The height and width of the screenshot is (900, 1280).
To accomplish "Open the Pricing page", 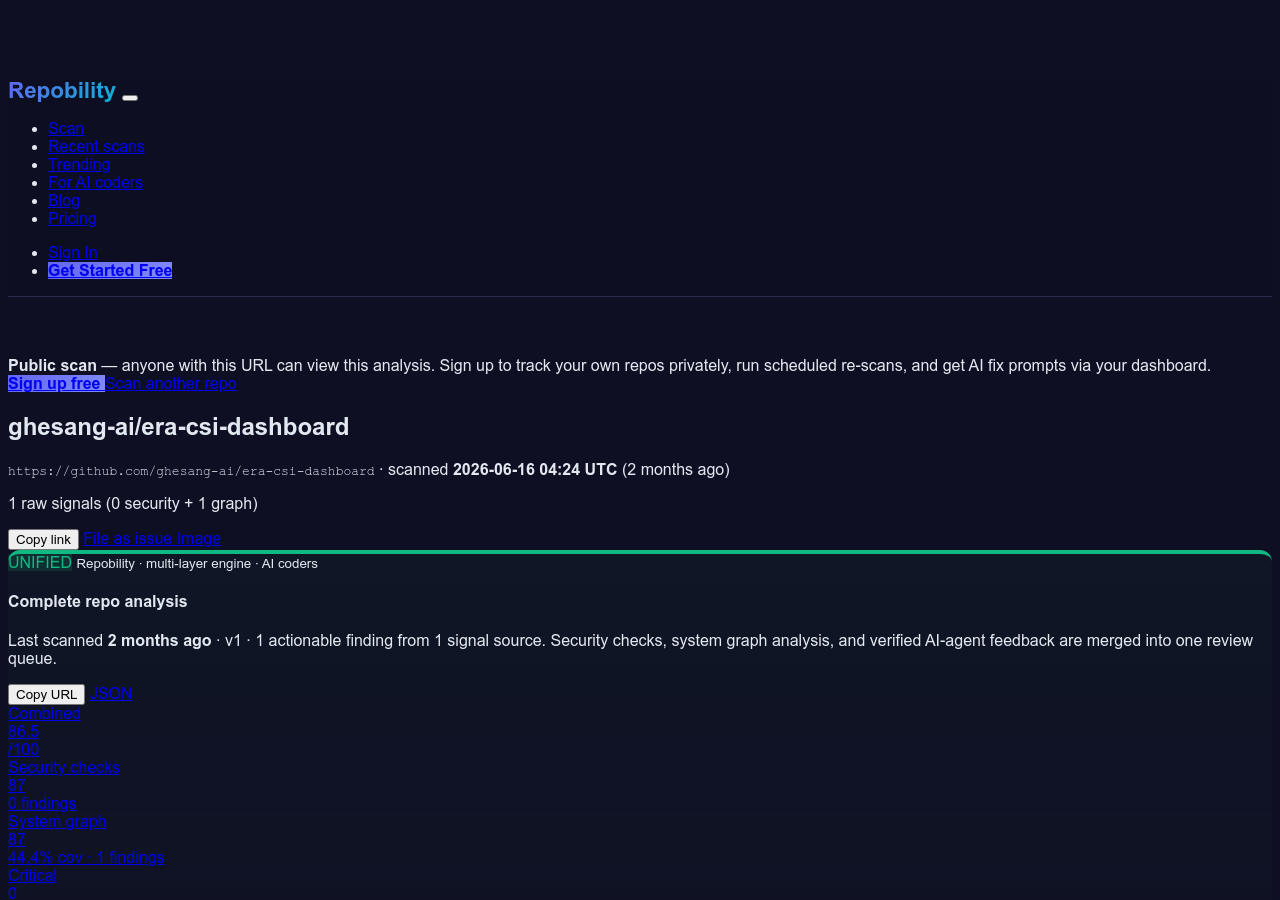I will (x=72, y=218).
